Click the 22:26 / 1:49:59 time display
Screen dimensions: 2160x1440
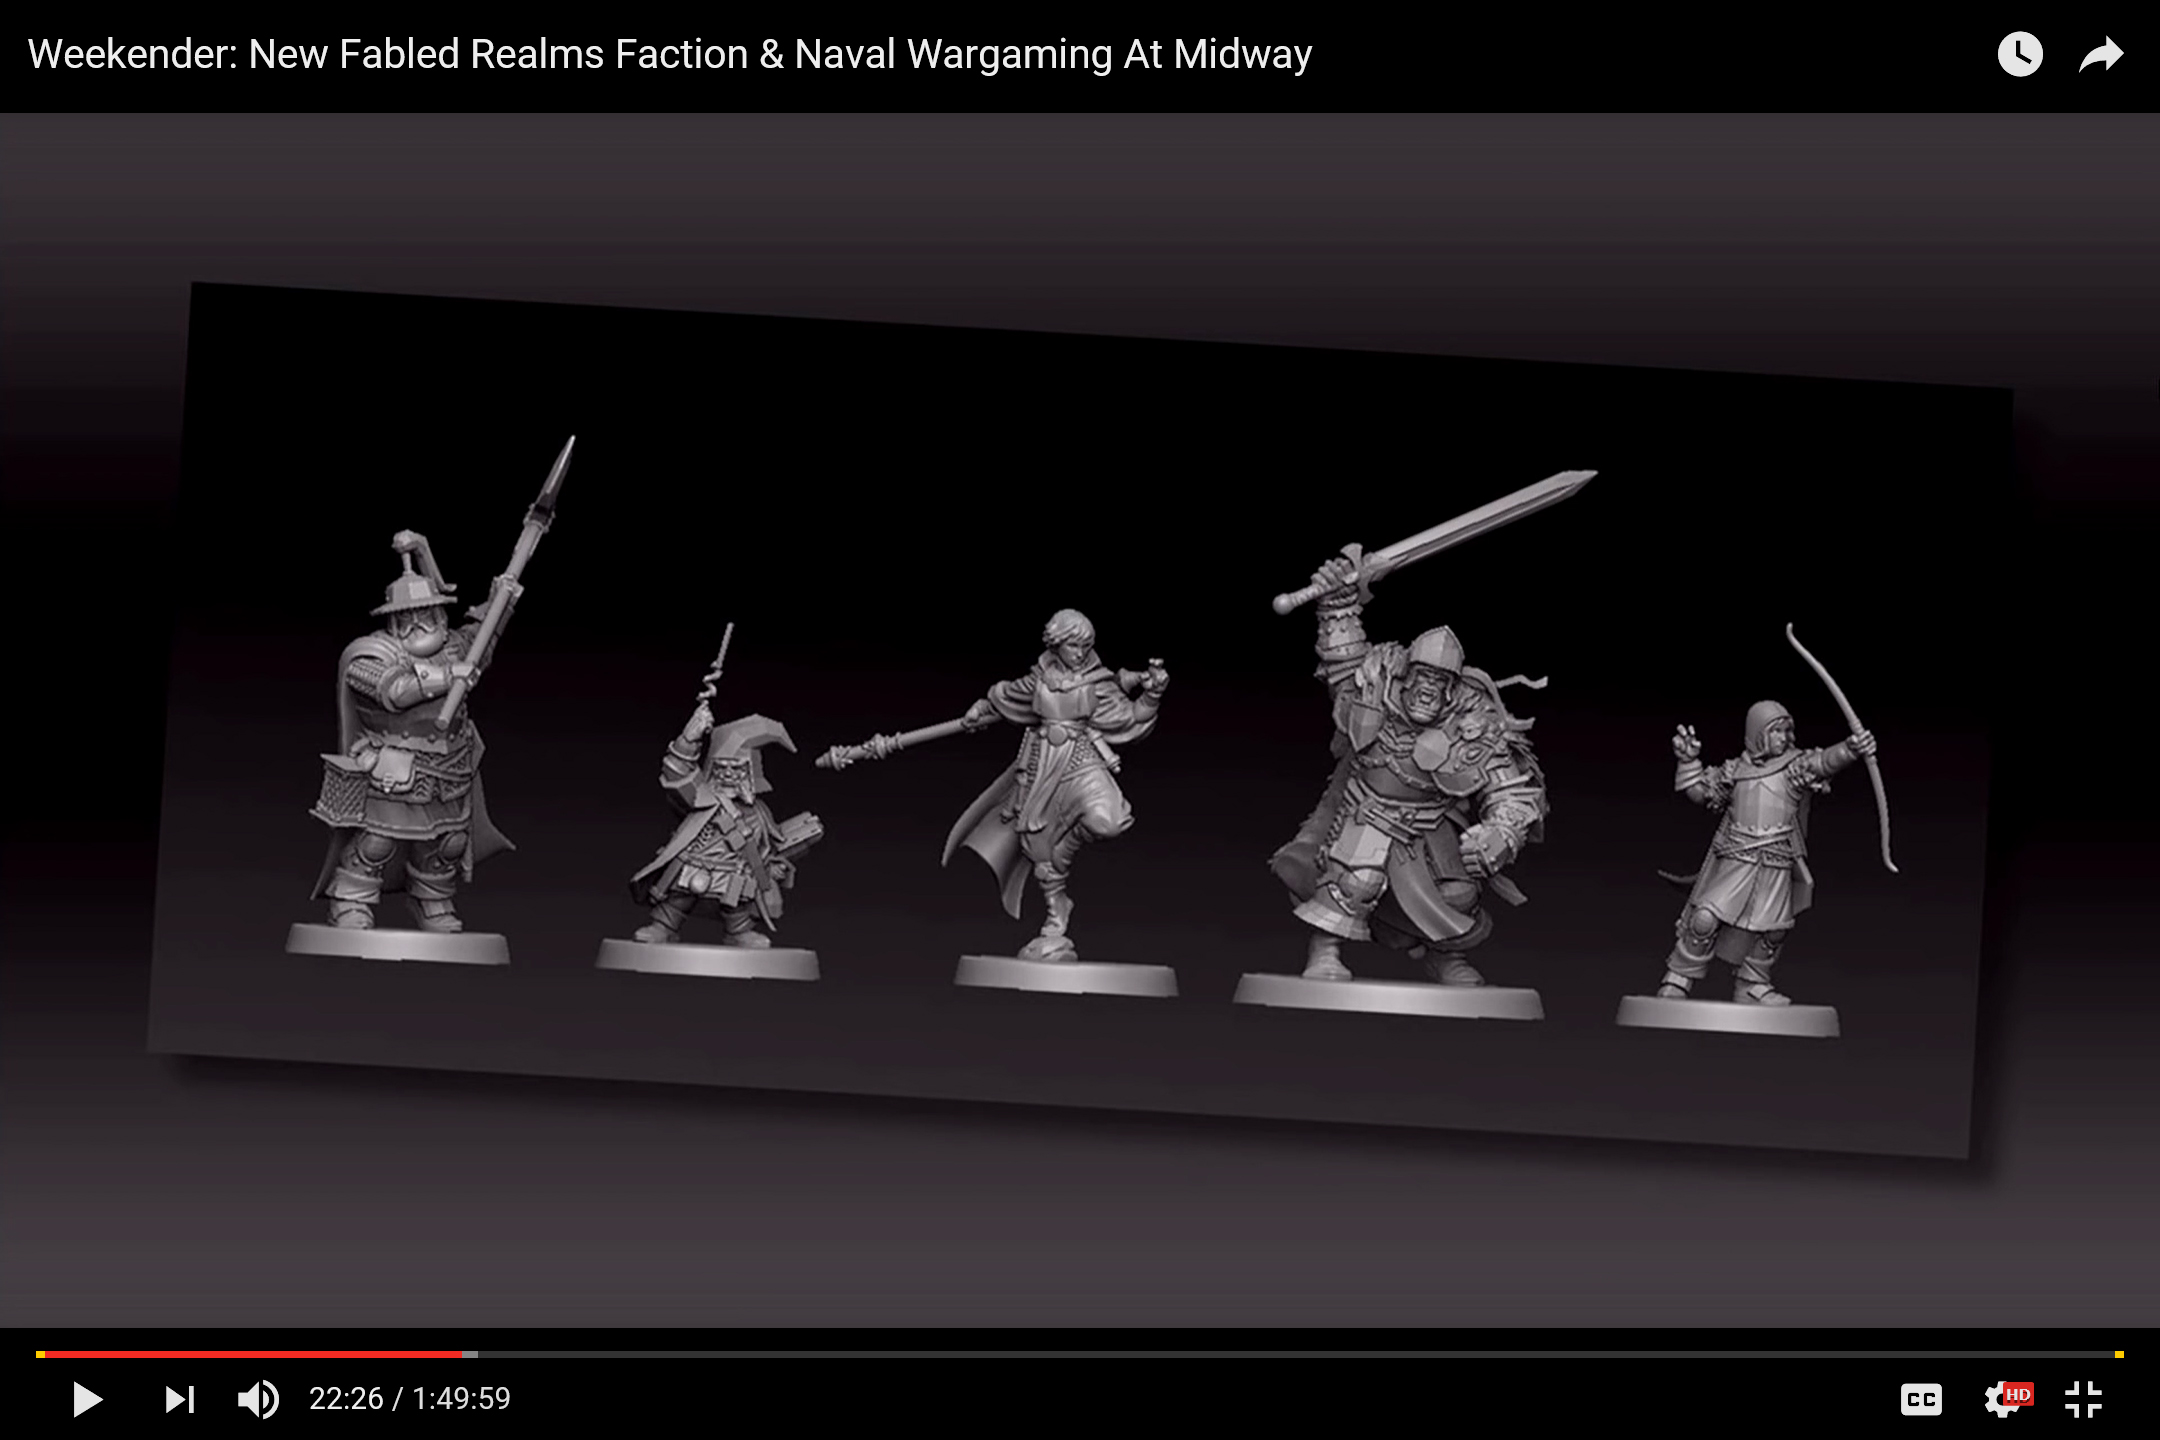(x=410, y=1398)
